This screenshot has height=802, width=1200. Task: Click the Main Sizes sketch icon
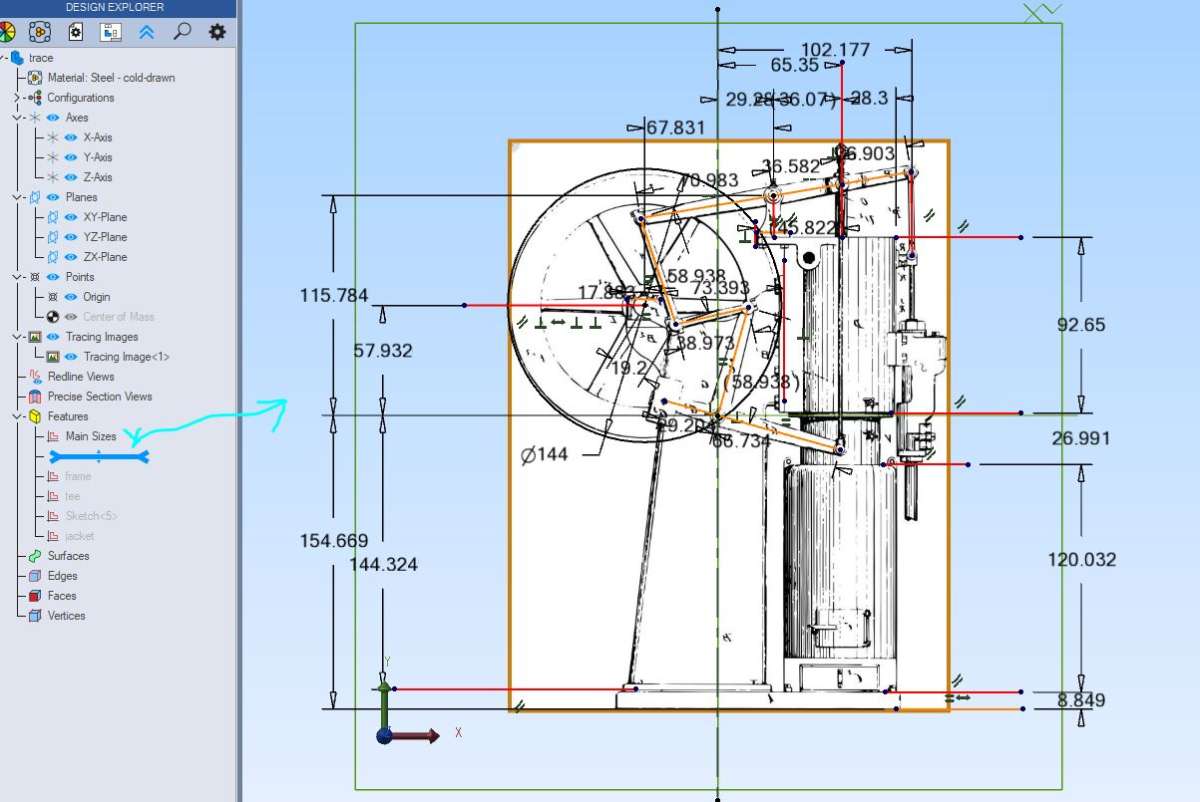53,437
